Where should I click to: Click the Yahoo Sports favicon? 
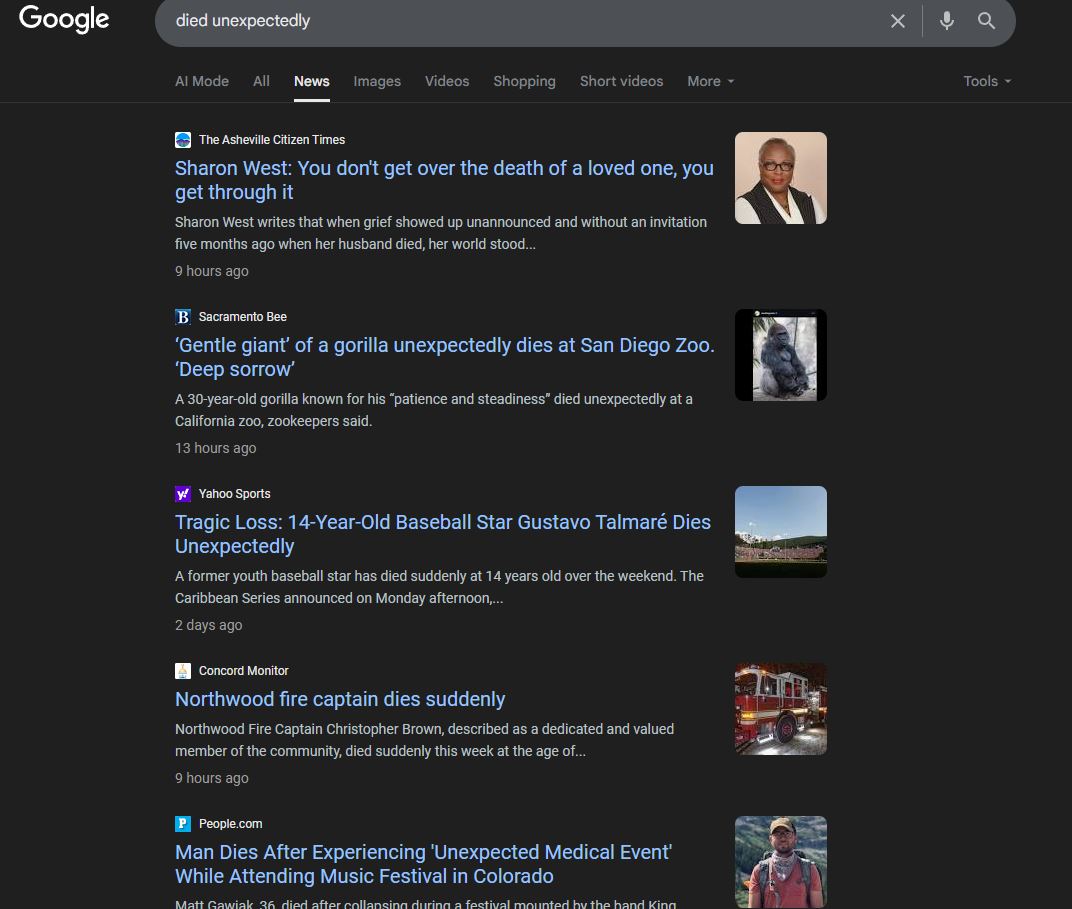(x=183, y=494)
